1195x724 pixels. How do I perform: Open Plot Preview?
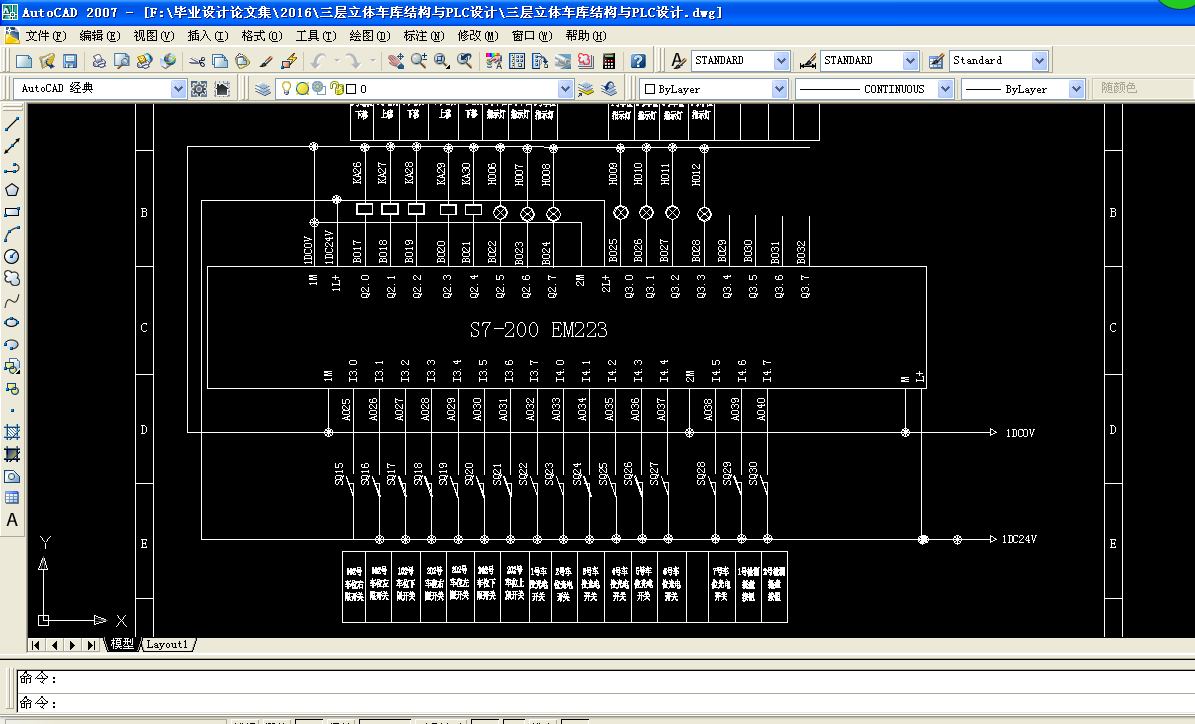(121, 61)
